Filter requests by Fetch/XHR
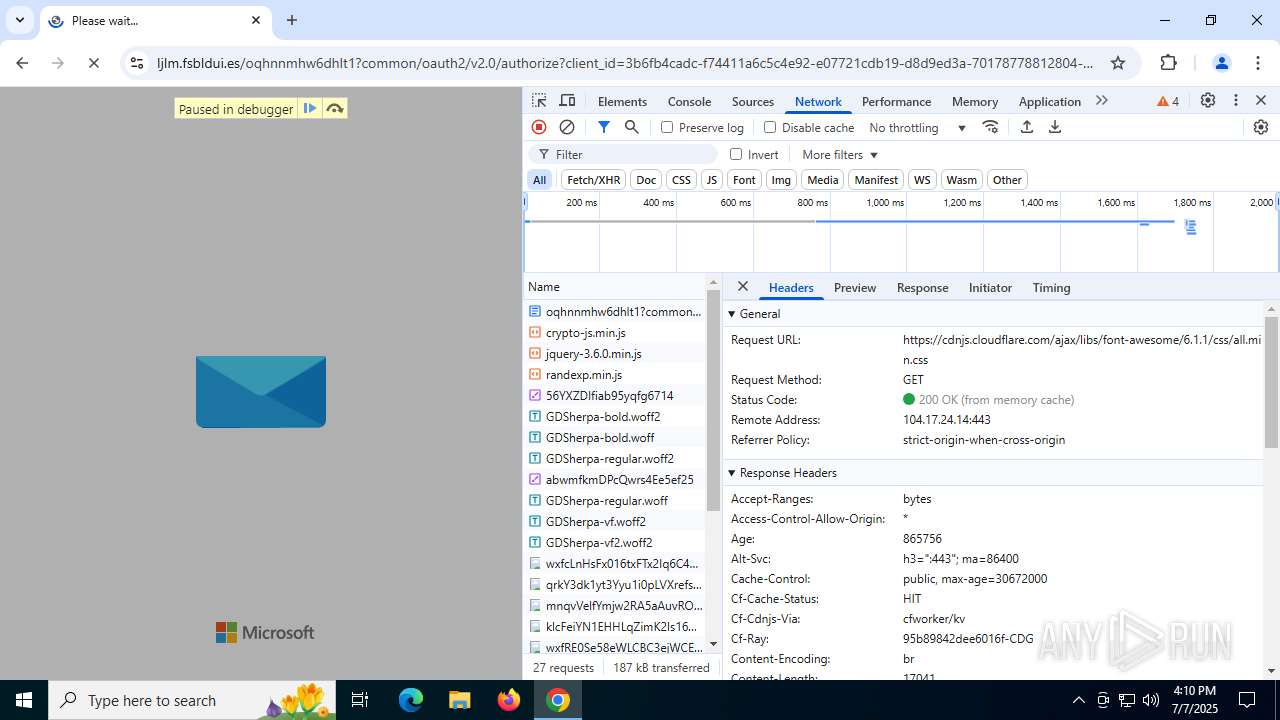Screen dimensions: 1280x720 point(593,180)
